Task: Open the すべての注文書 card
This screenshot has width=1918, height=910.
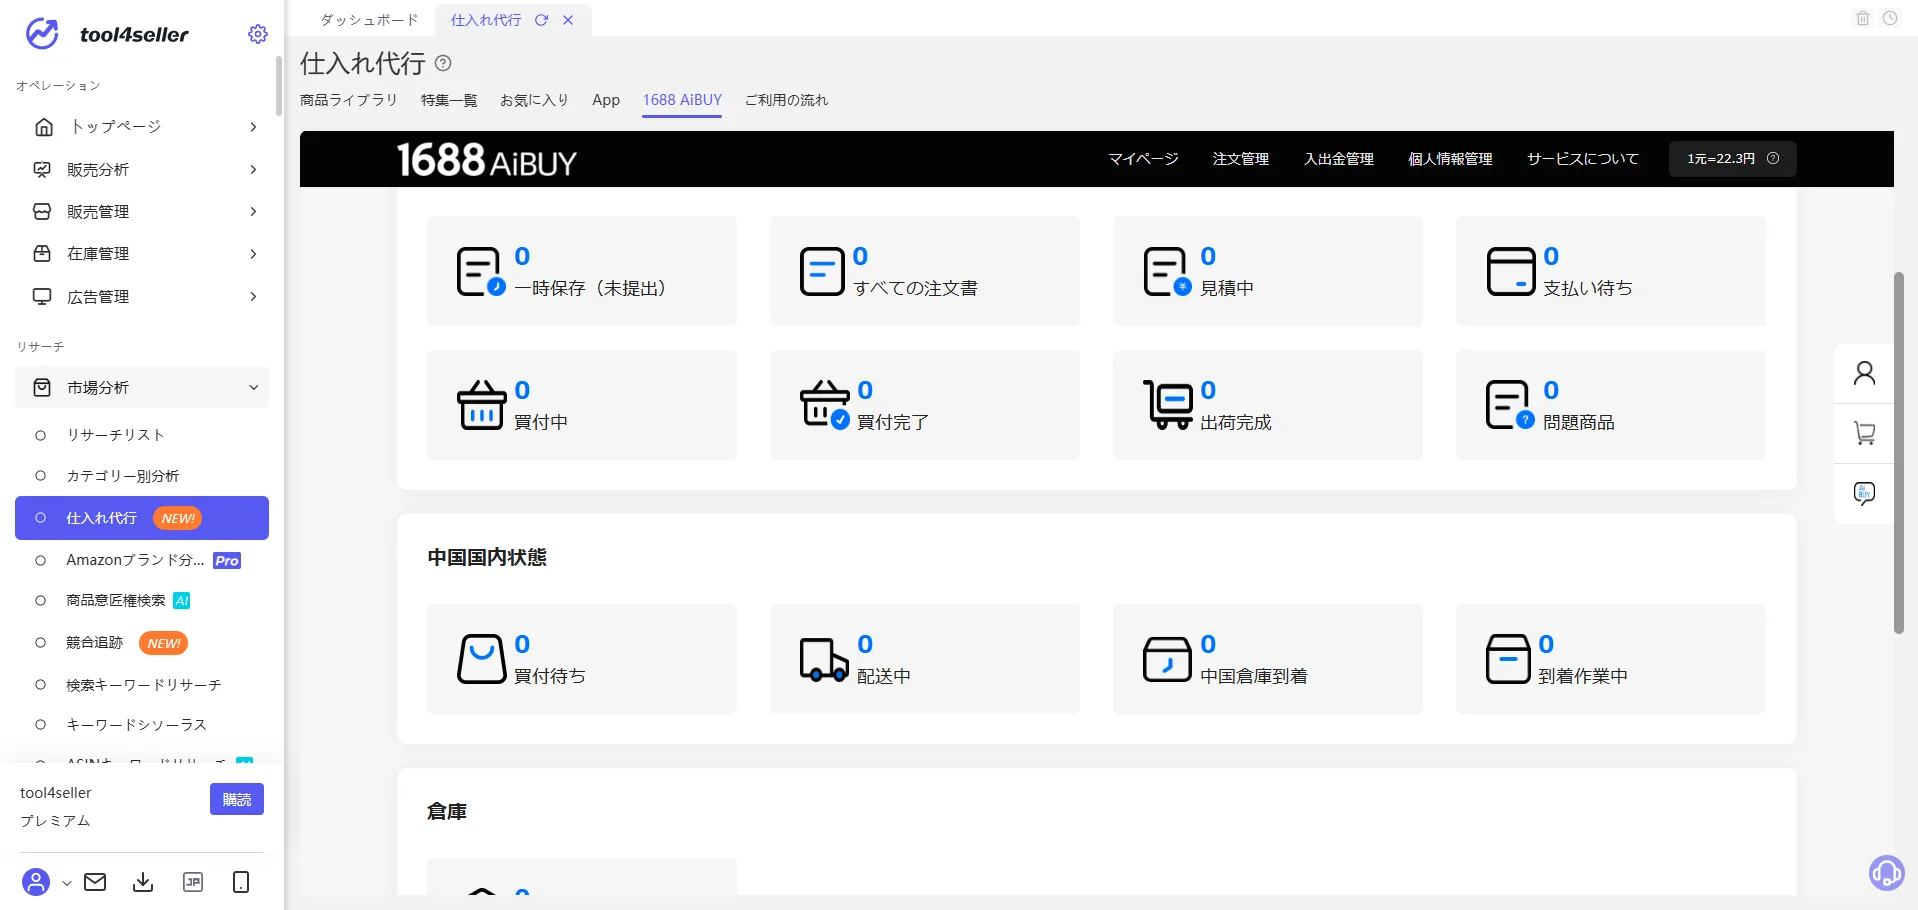Action: 925,271
